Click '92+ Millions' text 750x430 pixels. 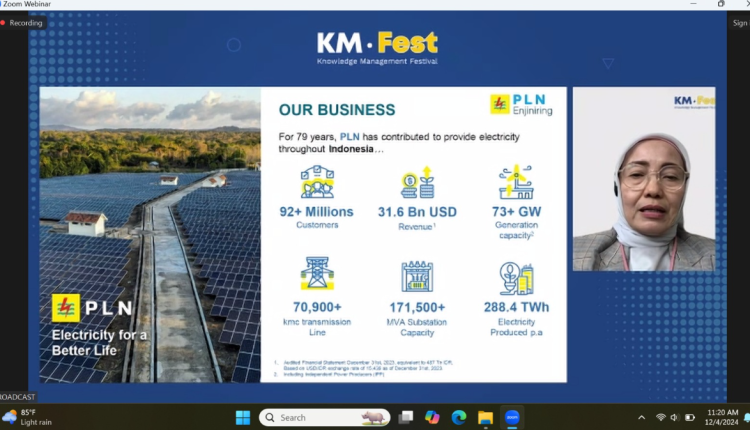[x=317, y=212]
